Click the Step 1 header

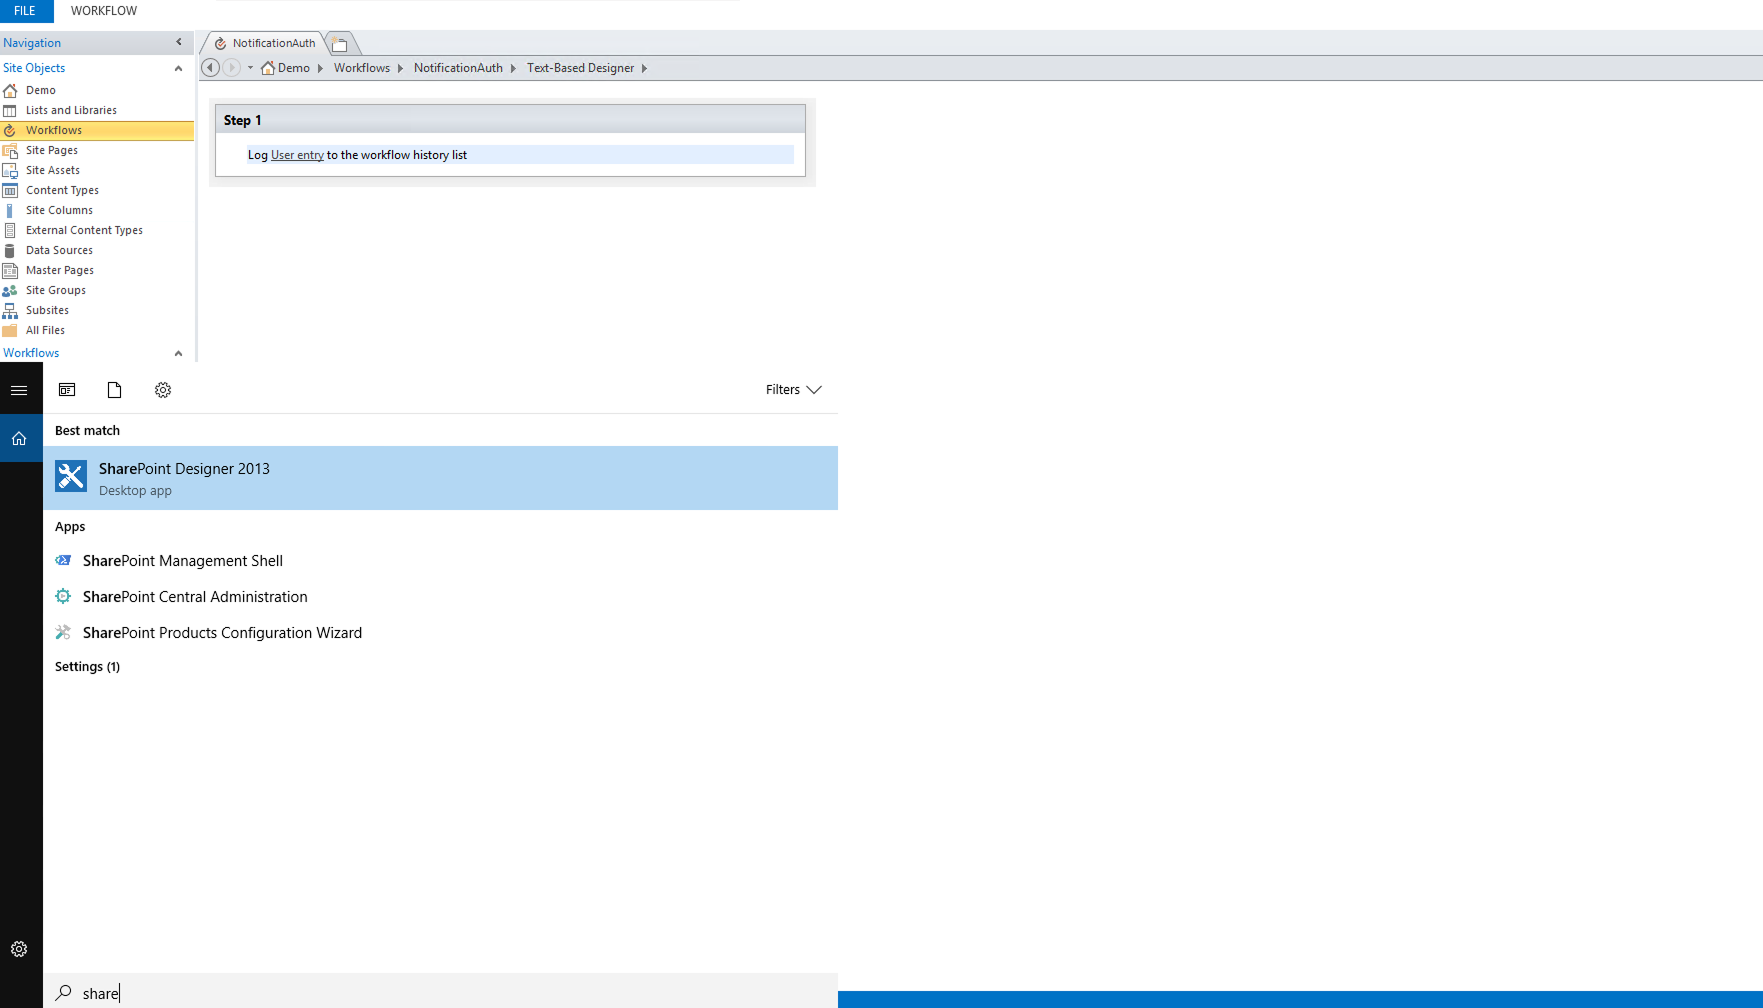pos(510,120)
